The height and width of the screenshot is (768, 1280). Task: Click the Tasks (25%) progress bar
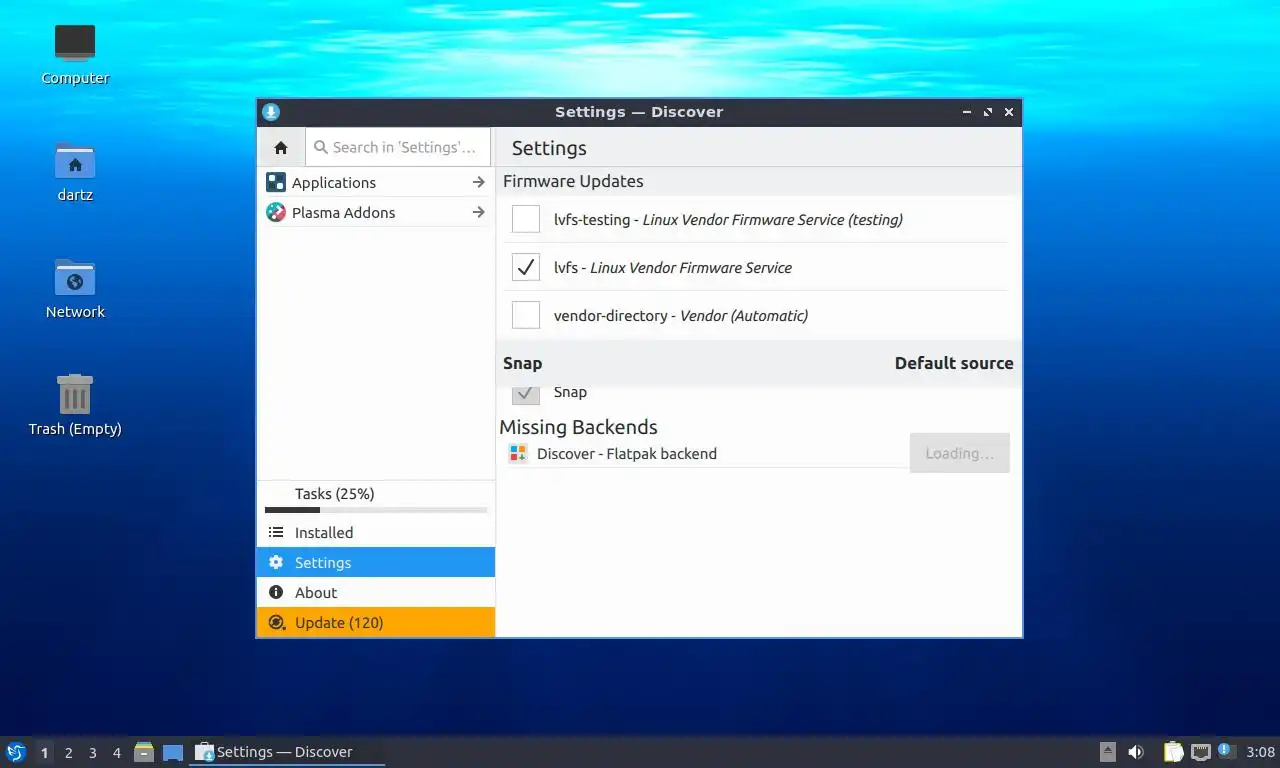pyautogui.click(x=376, y=510)
